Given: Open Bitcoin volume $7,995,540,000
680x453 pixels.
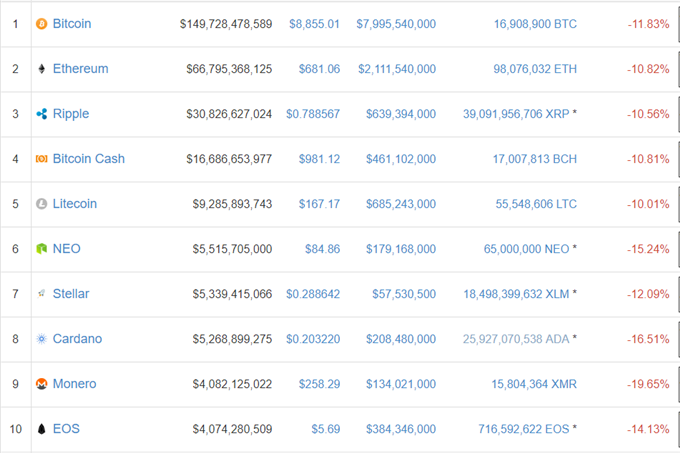Looking at the screenshot, I should [396, 24].
